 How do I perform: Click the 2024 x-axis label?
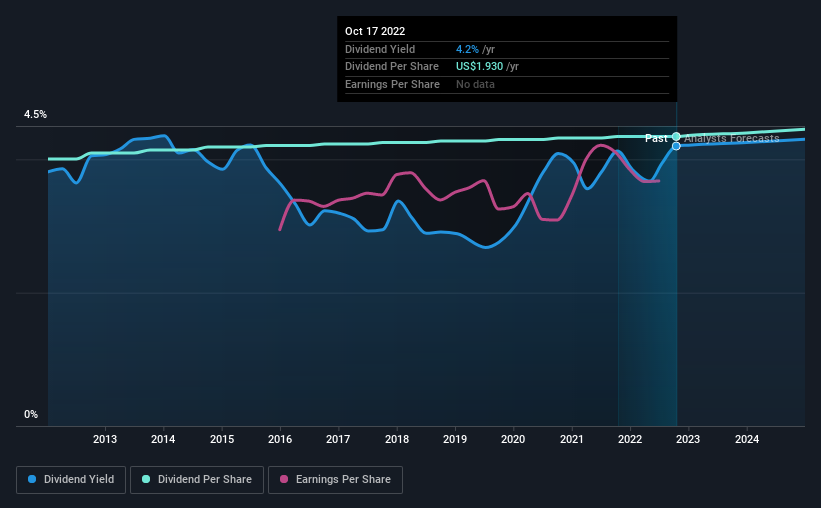coord(747,439)
